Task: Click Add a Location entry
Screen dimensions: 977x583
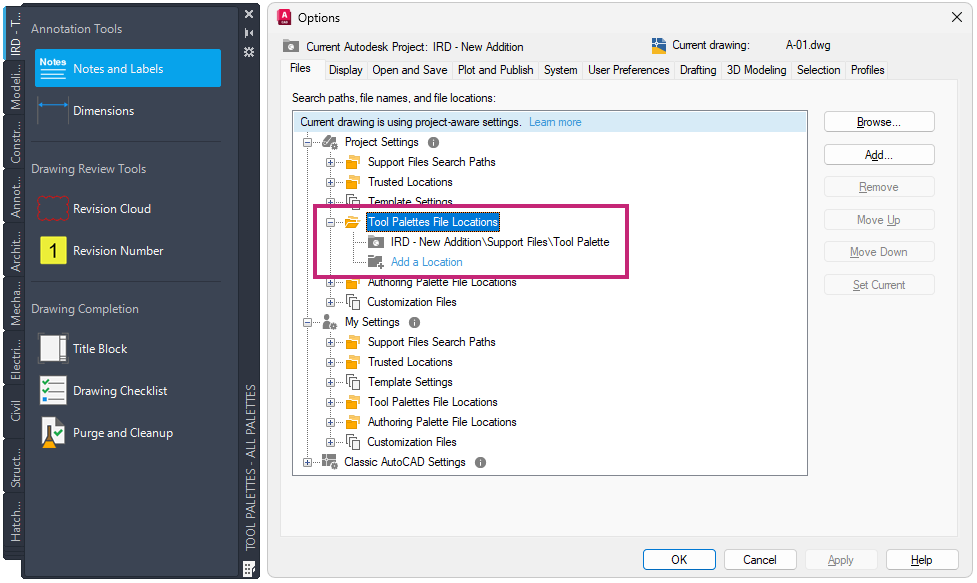Action: pos(426,262)
